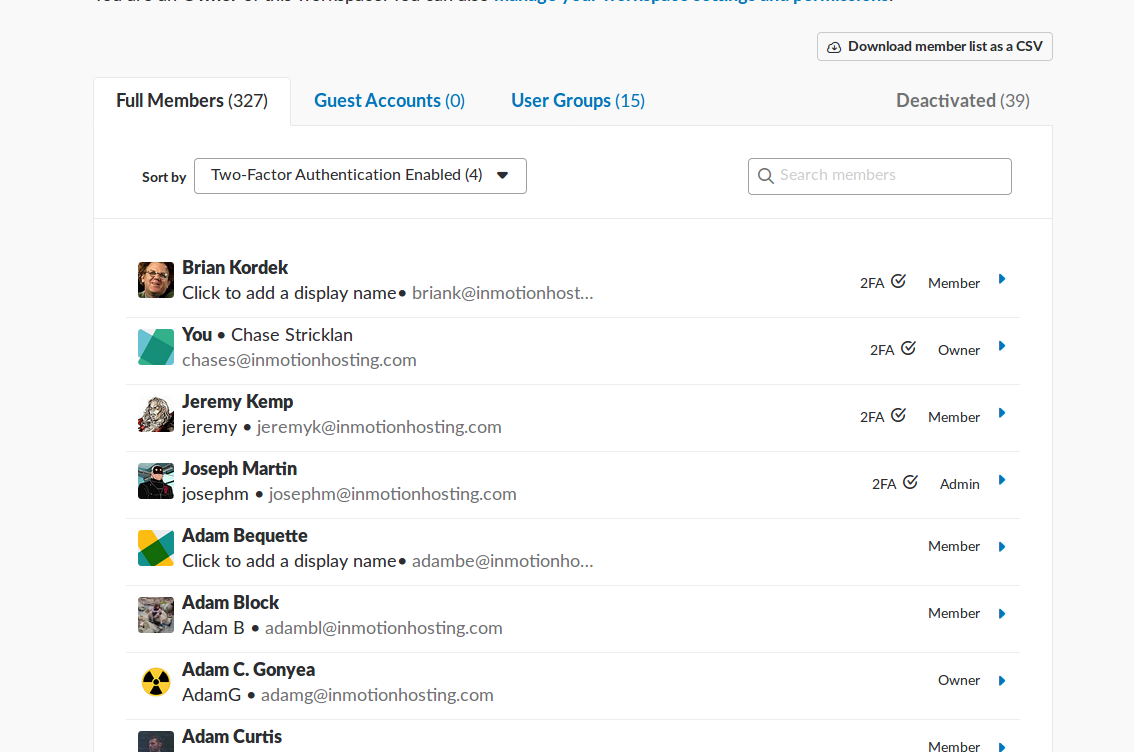Screen dimensions: 1134x752
Task: Open the User Groups tab
Action: pos(577,101)
